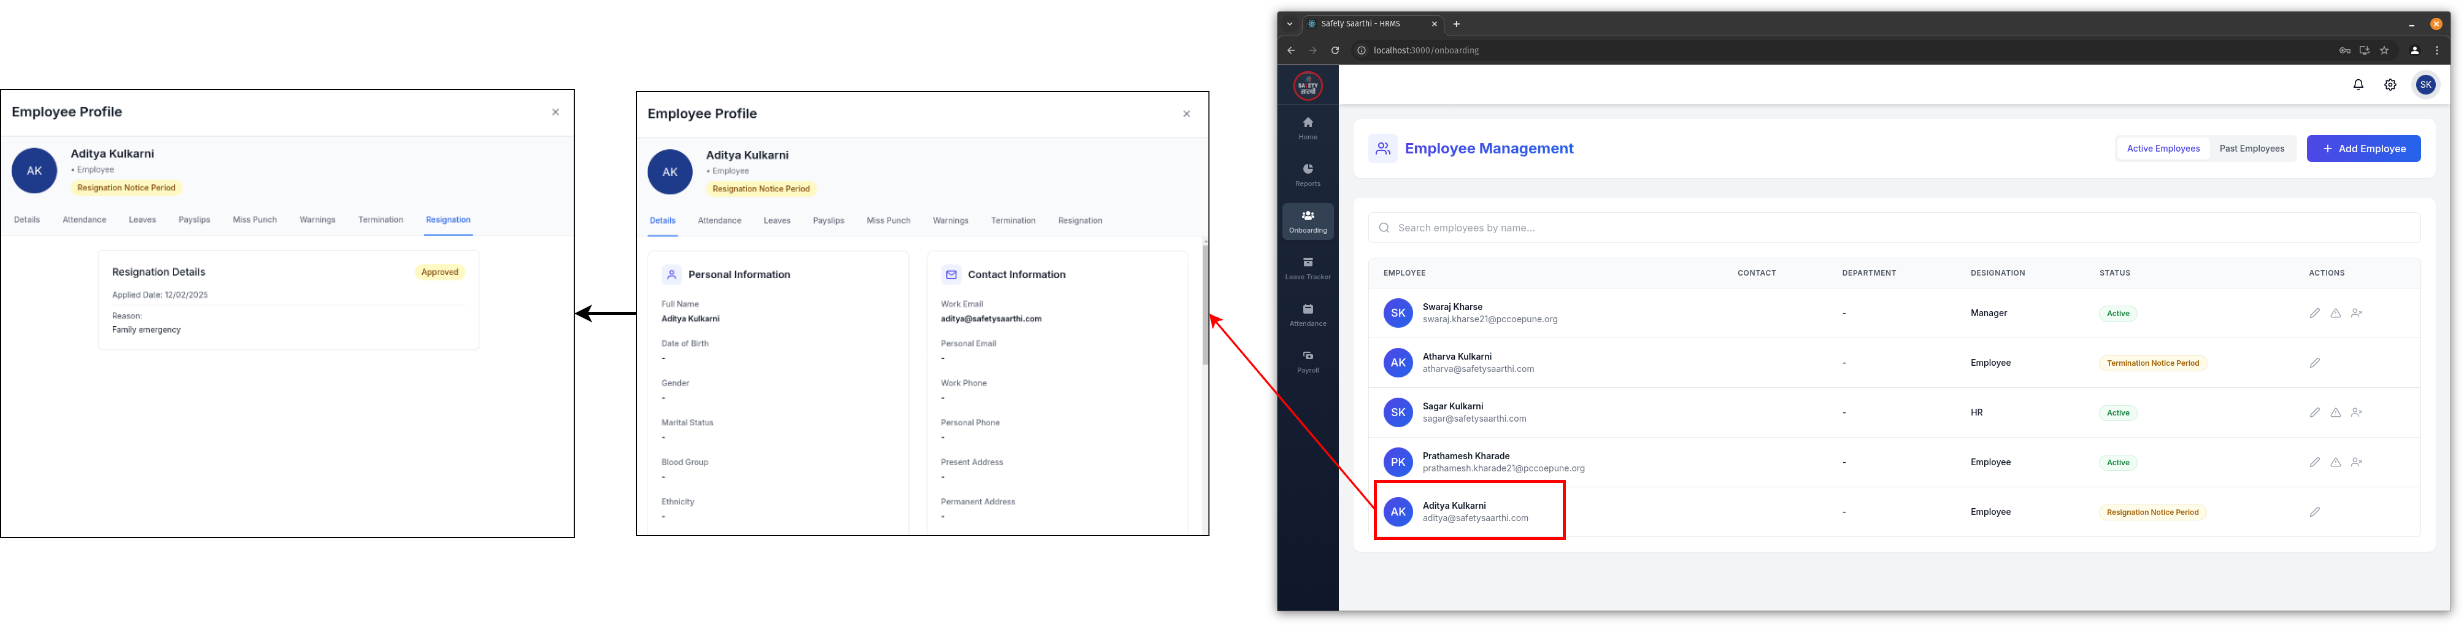Click the Add Employee button
The height and width of the screenshot is (626, 2464).
2363,149
